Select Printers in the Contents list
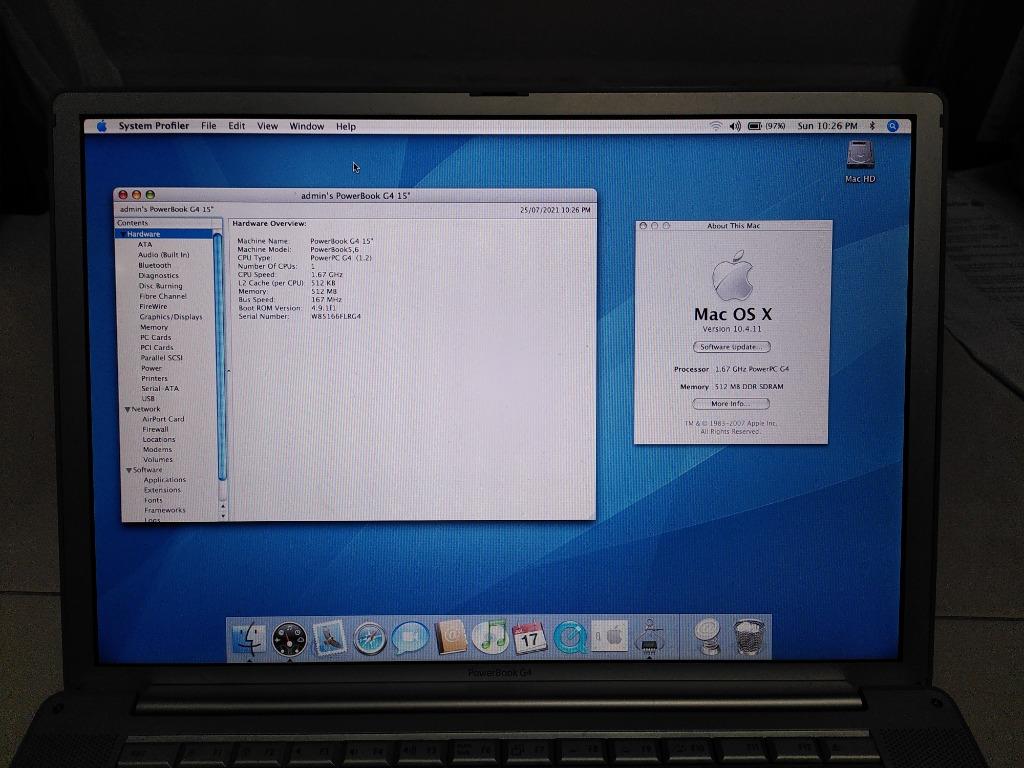1024x768 pixels. (155, 379)
